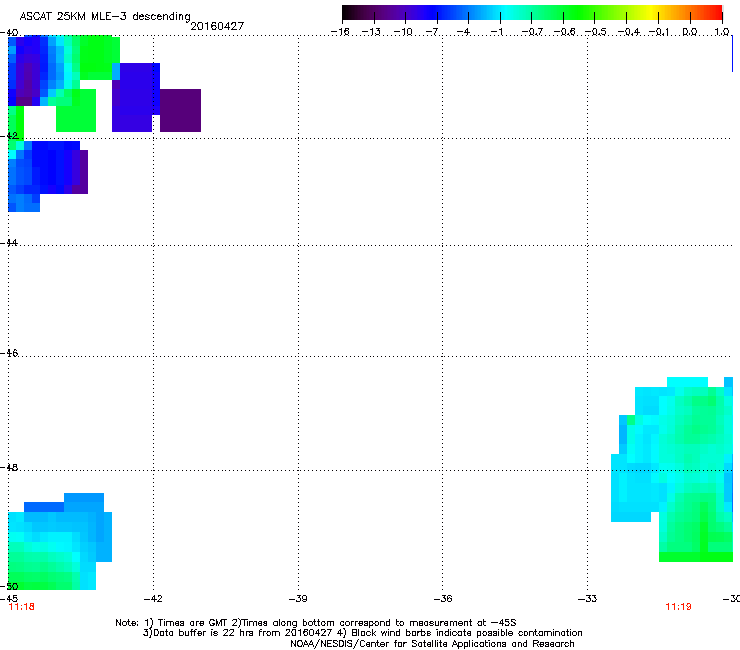This screenshot has height=650, width=740.
Task: Click the longitude label '-42' on bottom axis
Action: pos(153,599)
